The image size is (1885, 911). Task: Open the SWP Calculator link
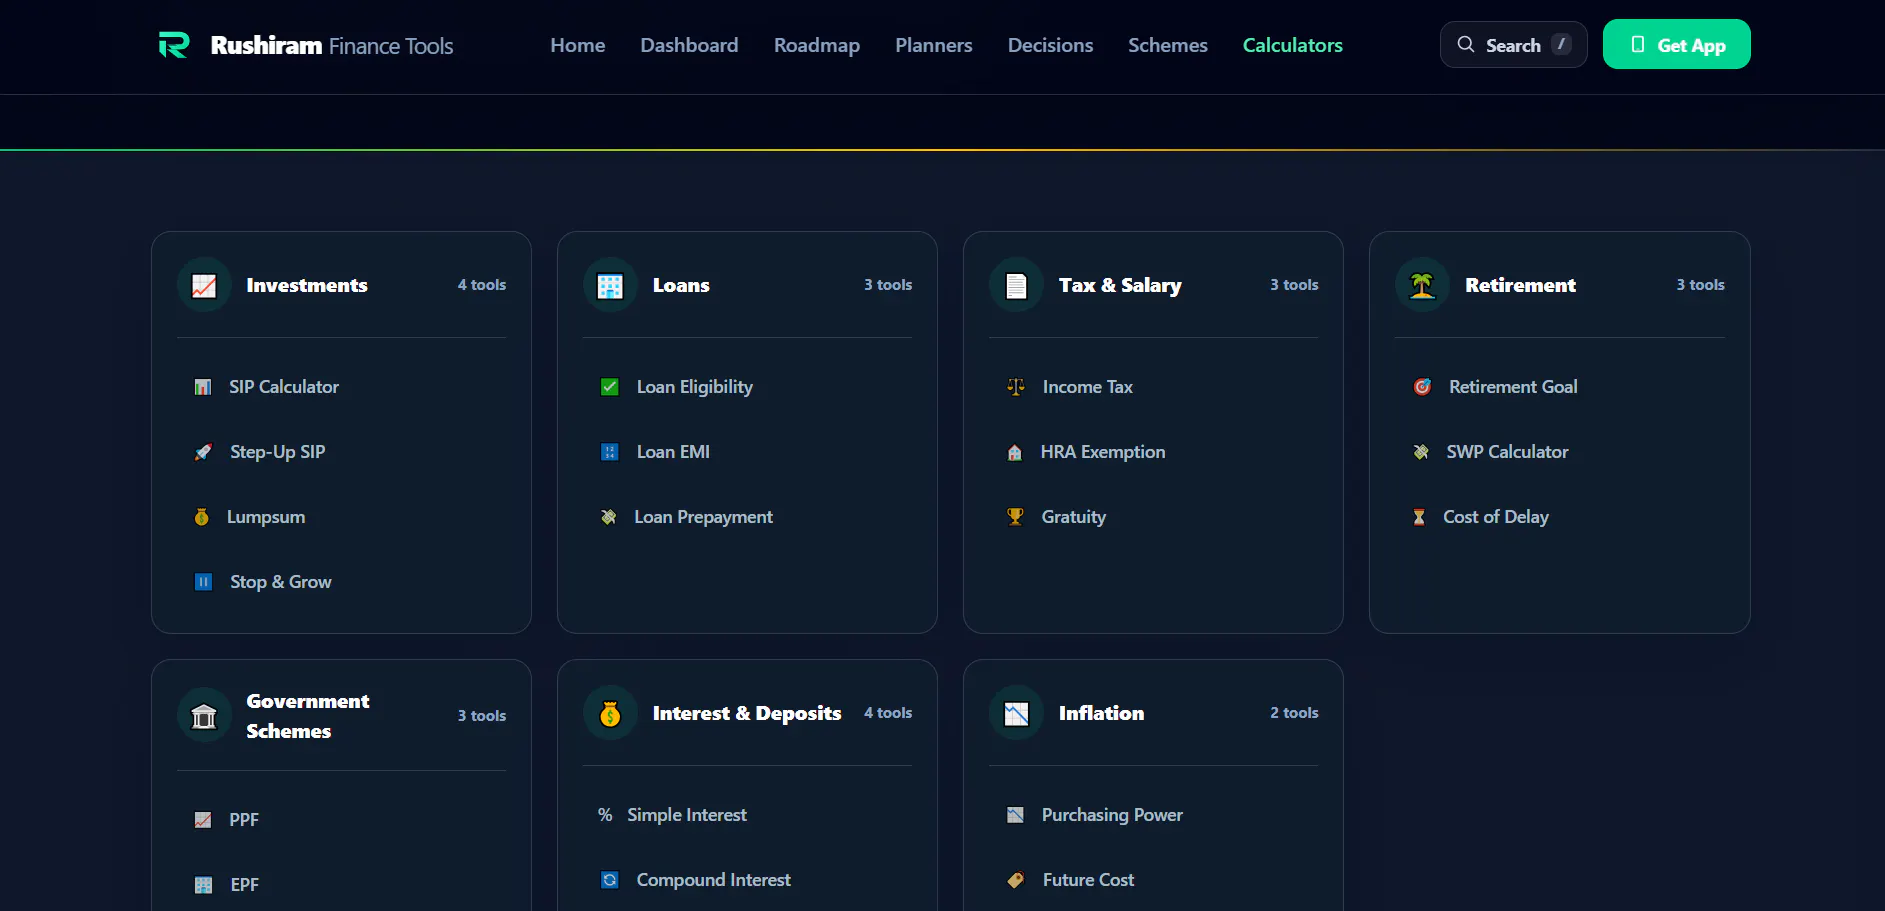pyautogui.click(x=1508, y=452)
